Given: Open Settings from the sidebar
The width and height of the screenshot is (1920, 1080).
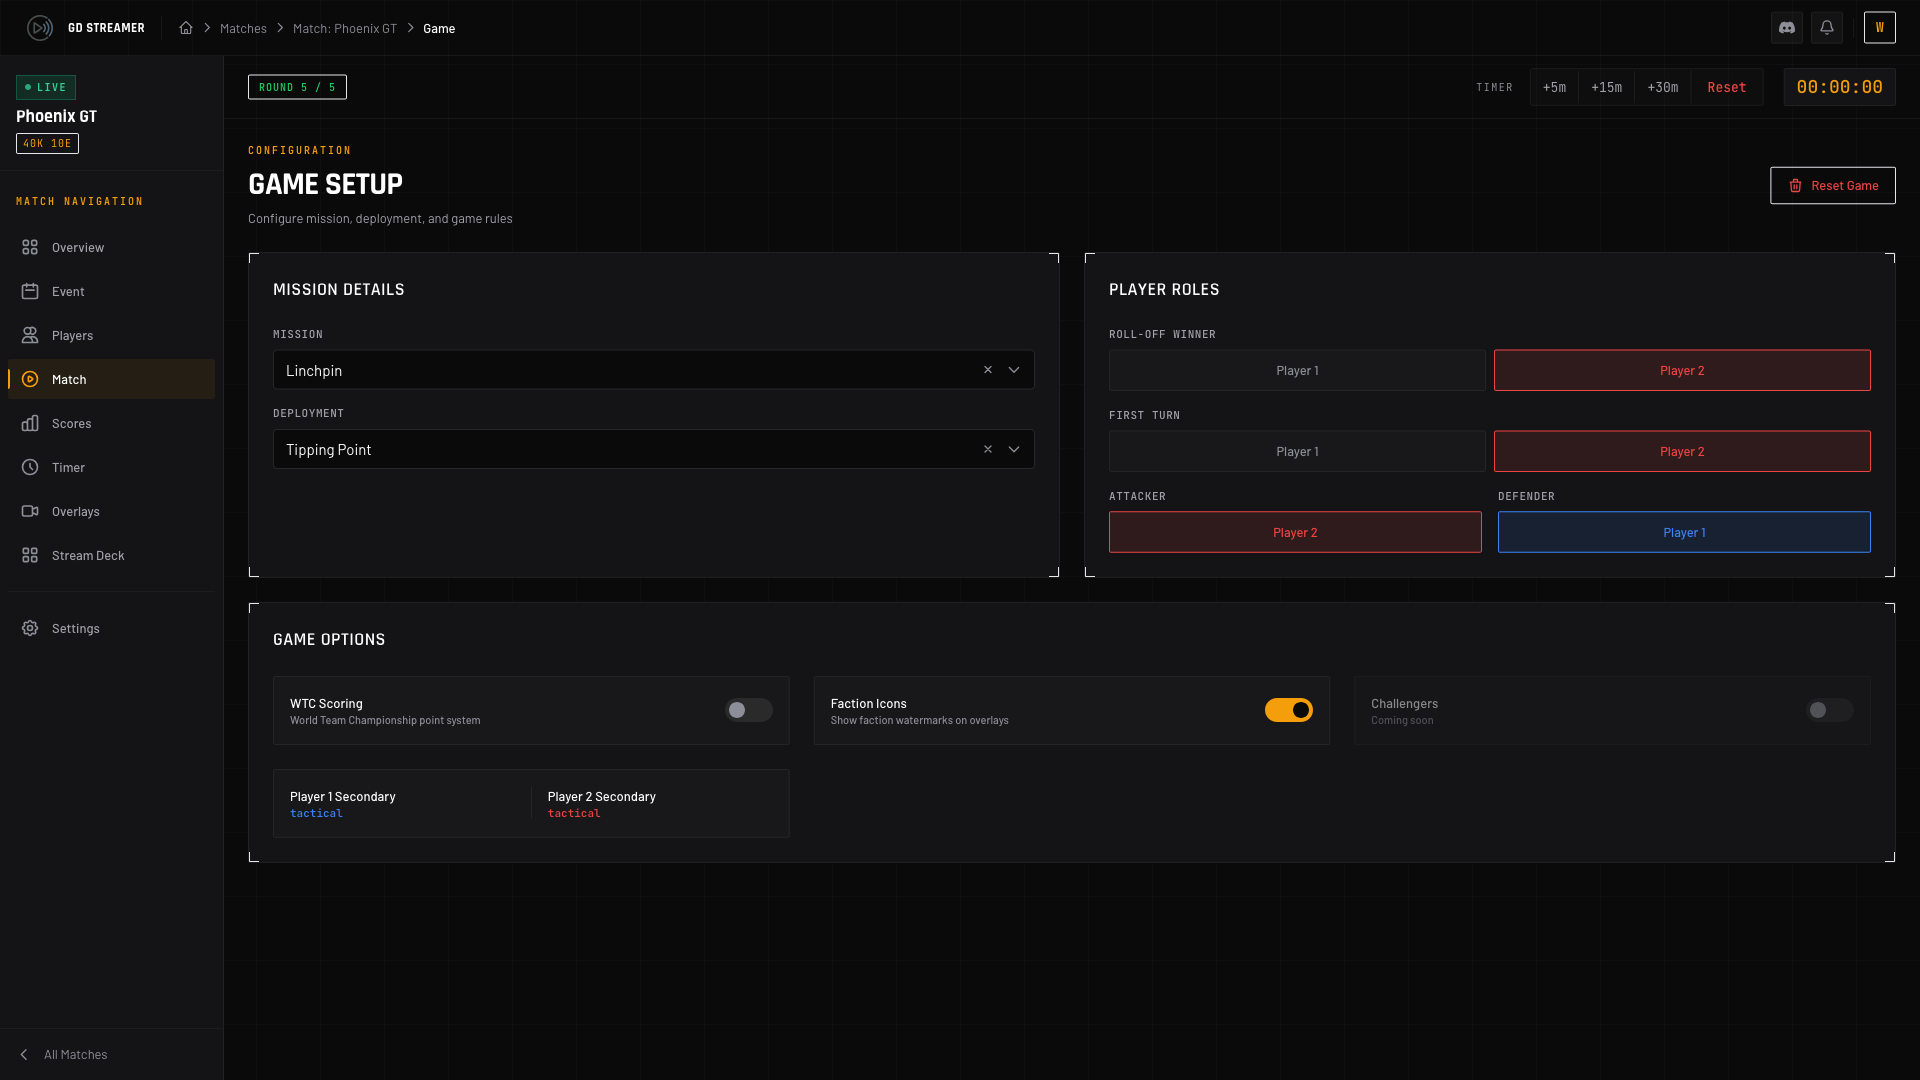Looking at the screenshot, I should click(75, 628).
